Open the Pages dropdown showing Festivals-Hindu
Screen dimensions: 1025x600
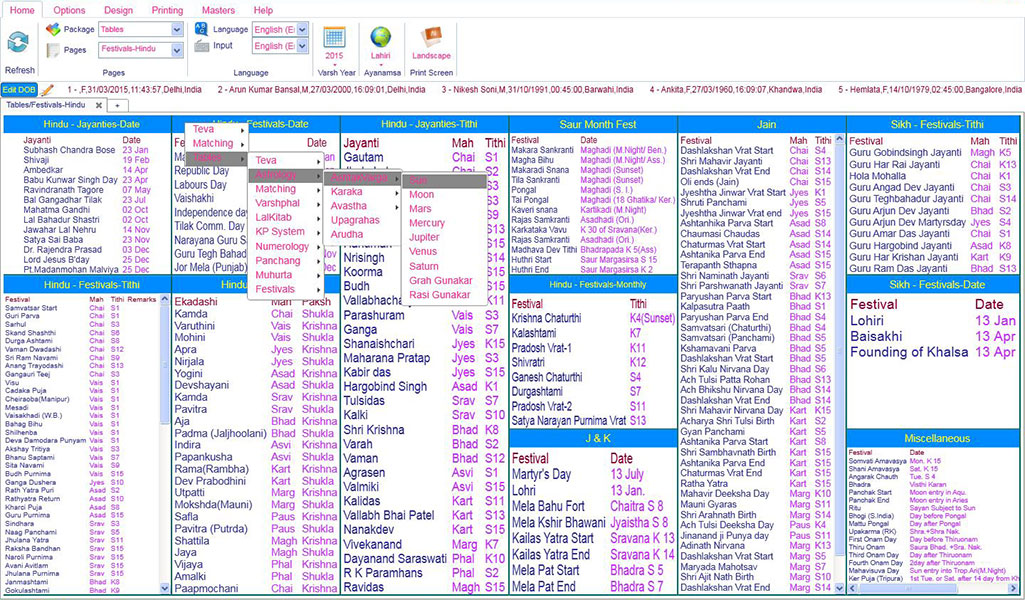point(176,49)
